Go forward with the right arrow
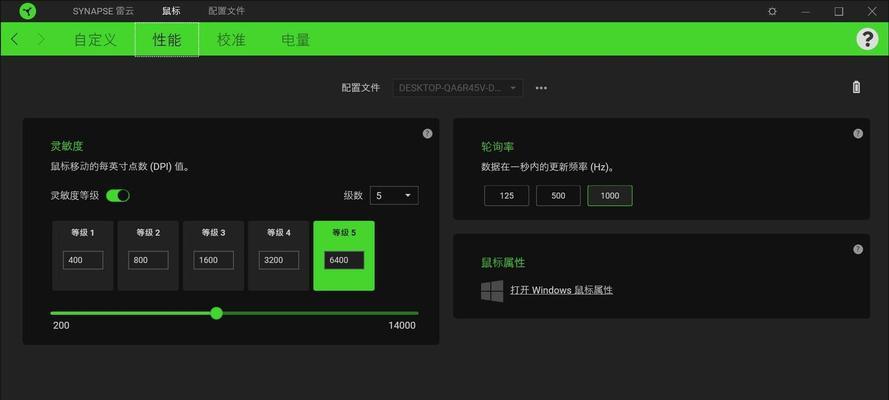The image size is (889, 400). tap(41, 40)
